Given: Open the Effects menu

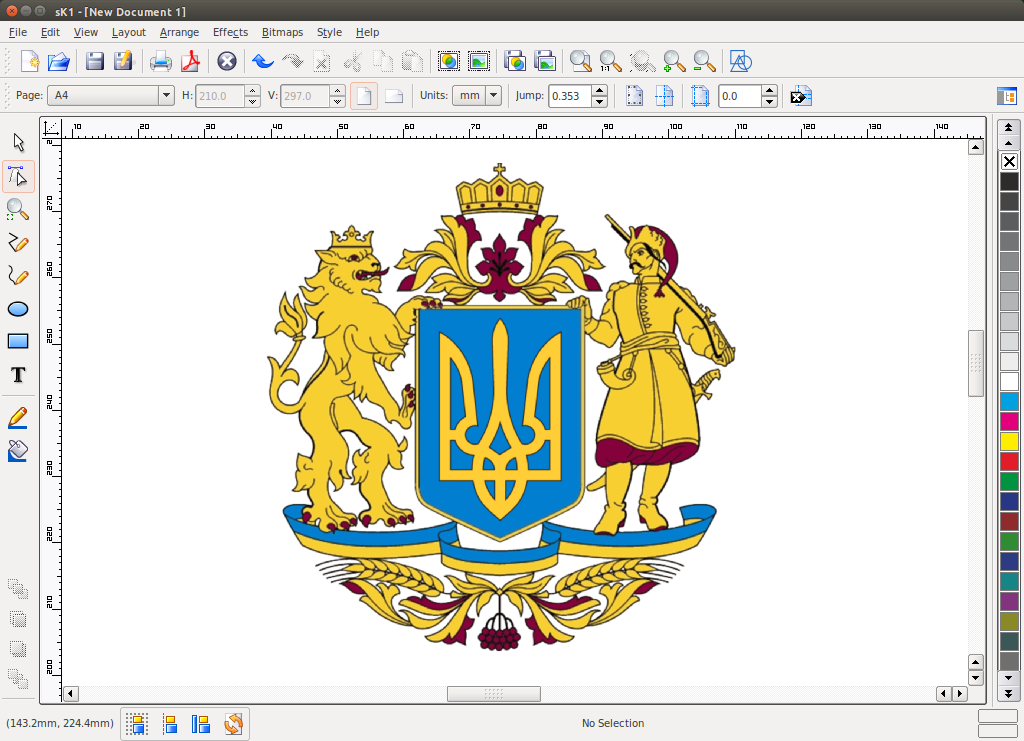Looking at the screenshot, I should (x=230, y=32).
